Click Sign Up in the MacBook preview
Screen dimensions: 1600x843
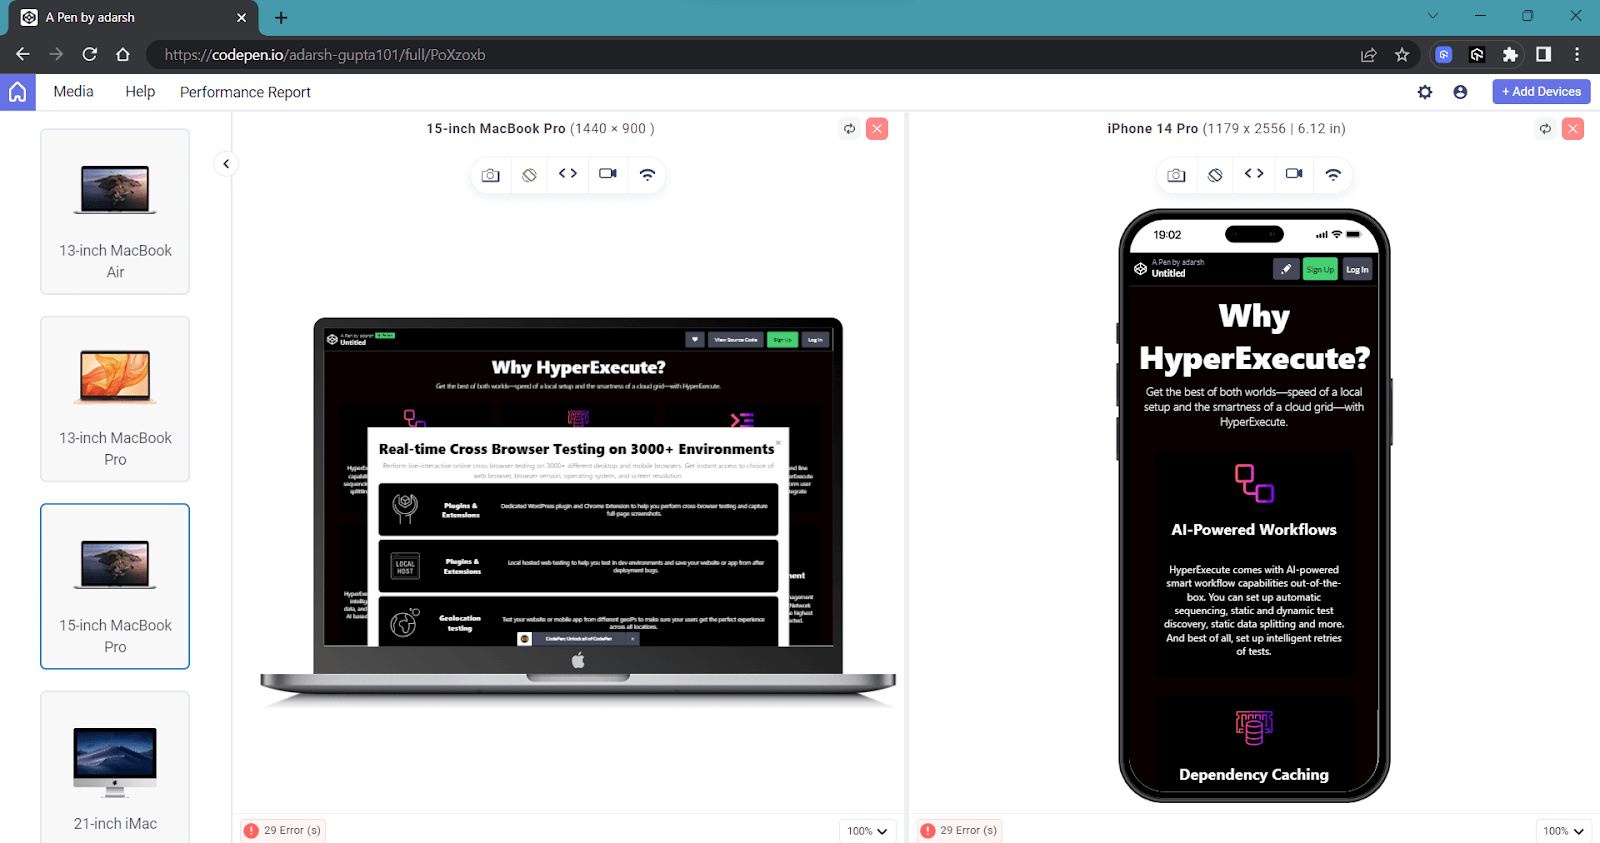coord(782,340)
